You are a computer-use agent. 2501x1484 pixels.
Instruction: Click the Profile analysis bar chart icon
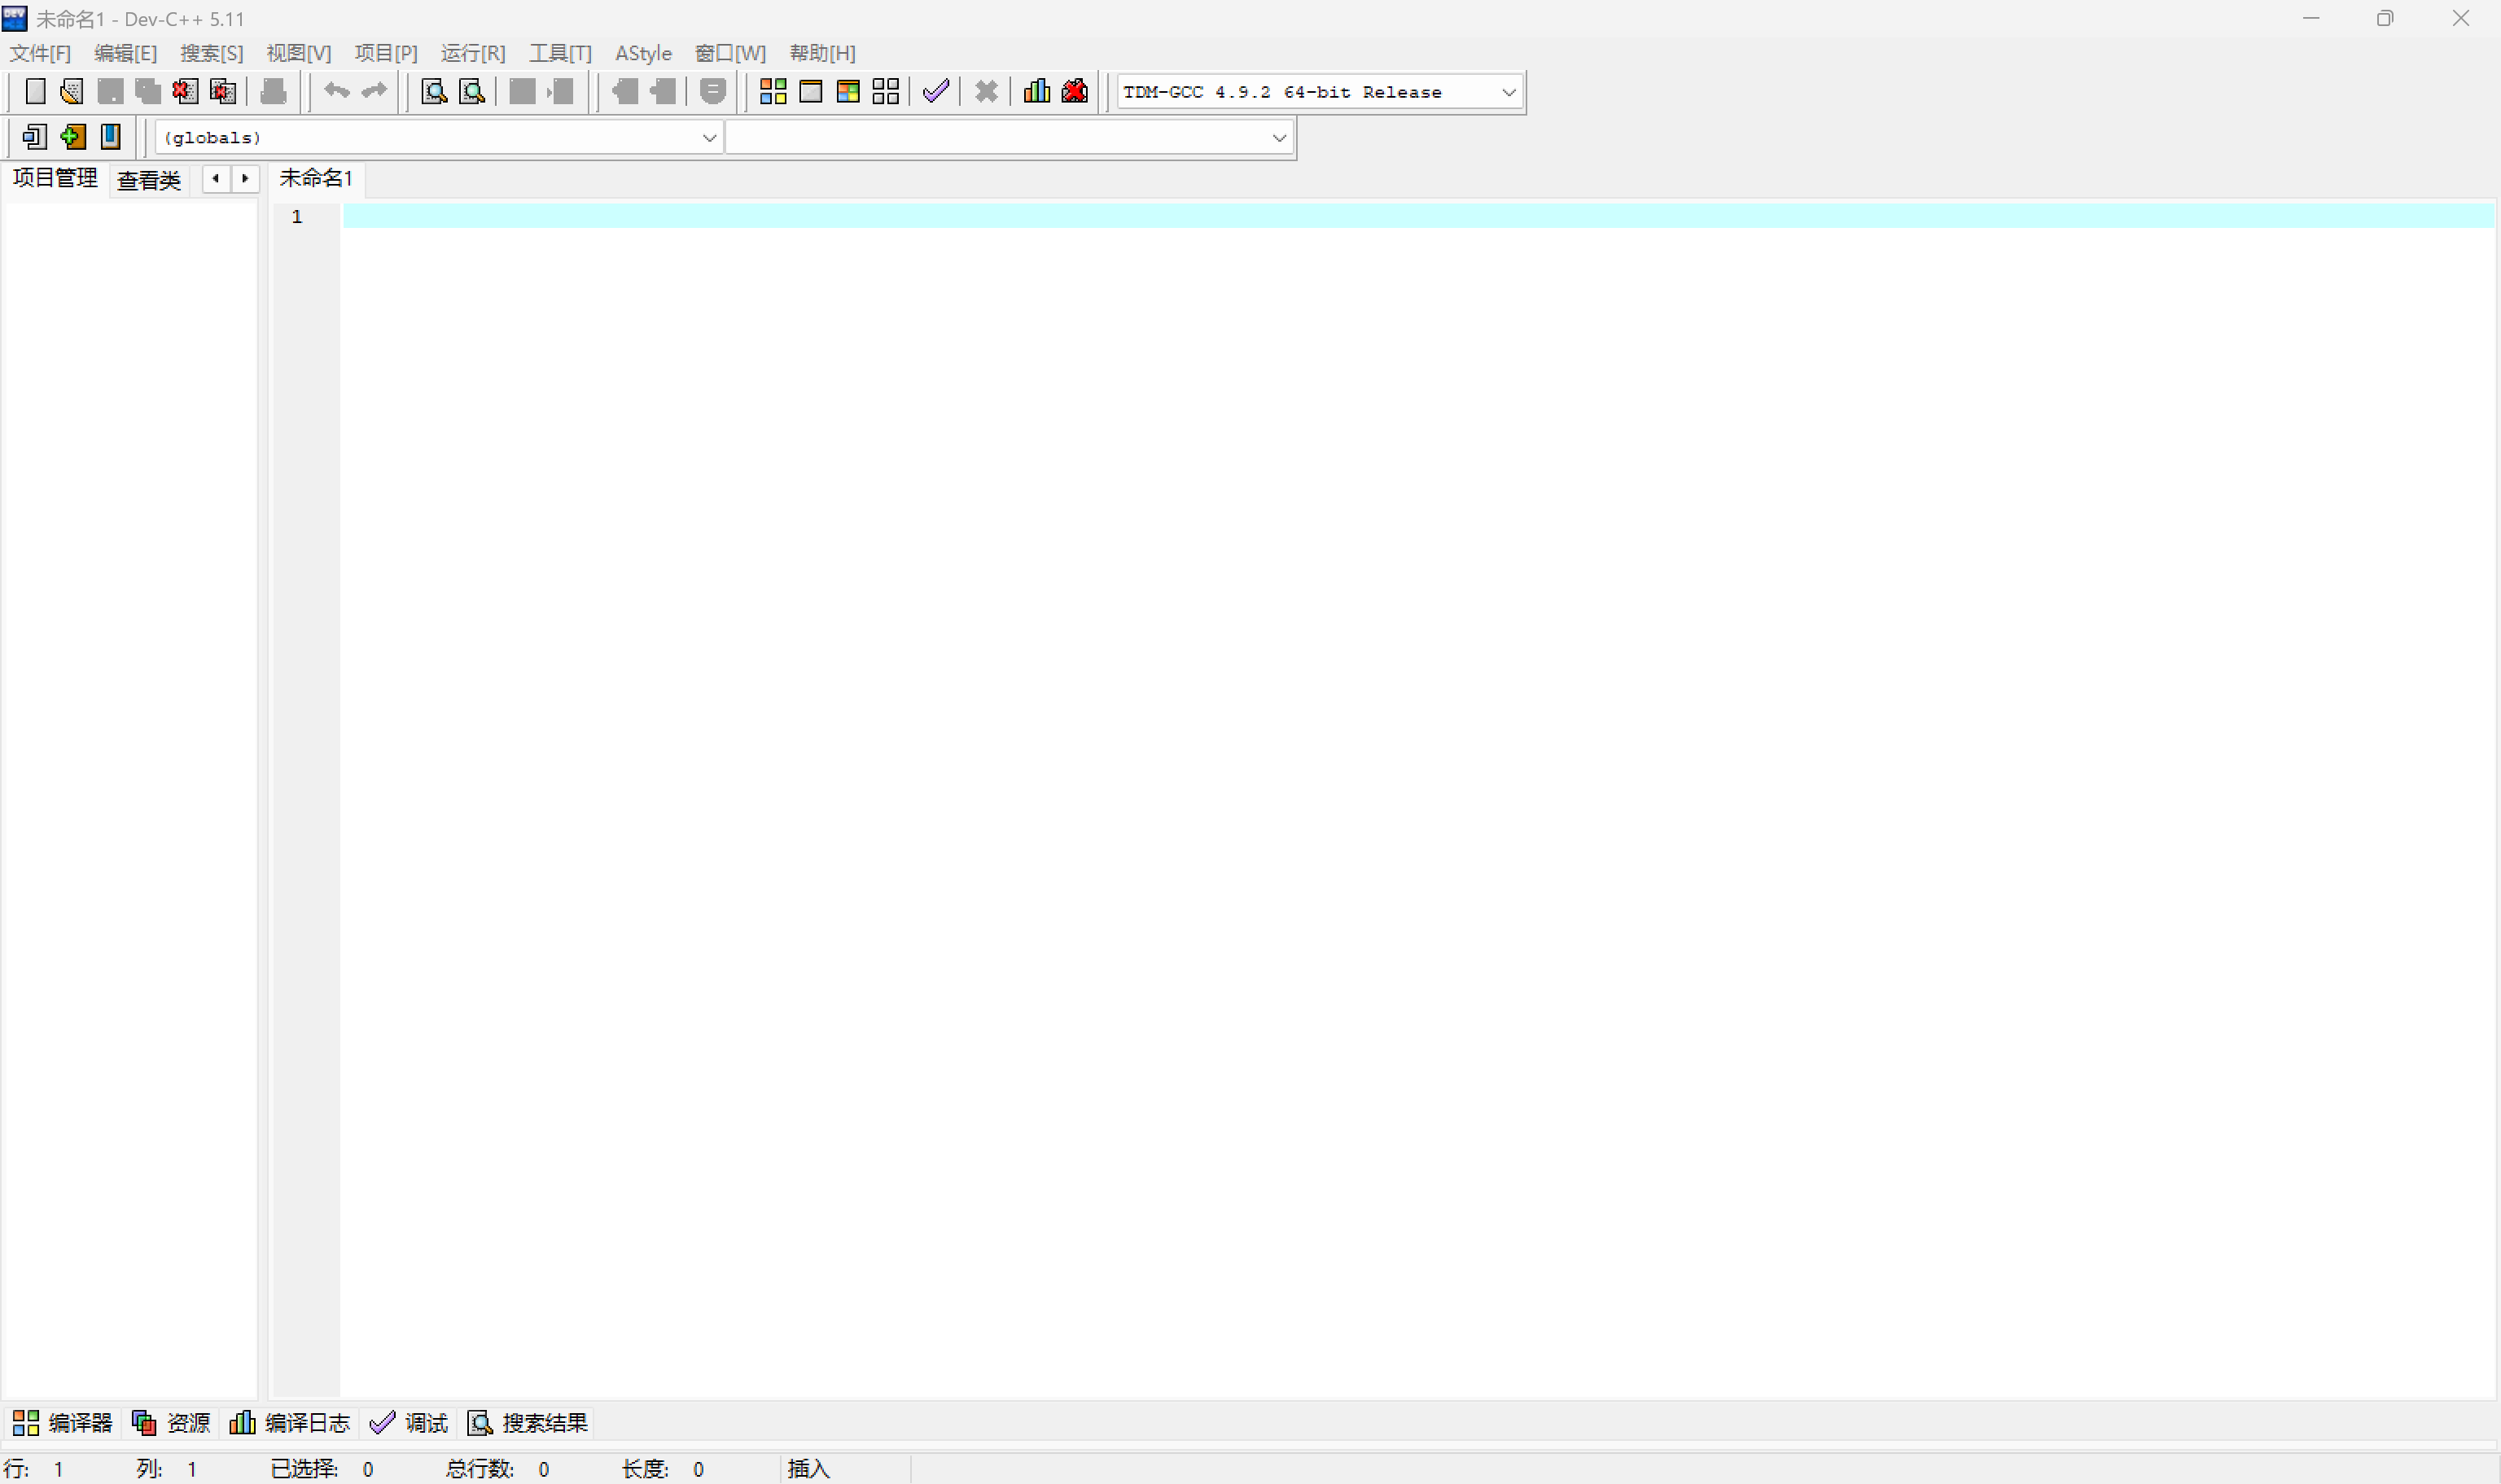pos(1037,92)
